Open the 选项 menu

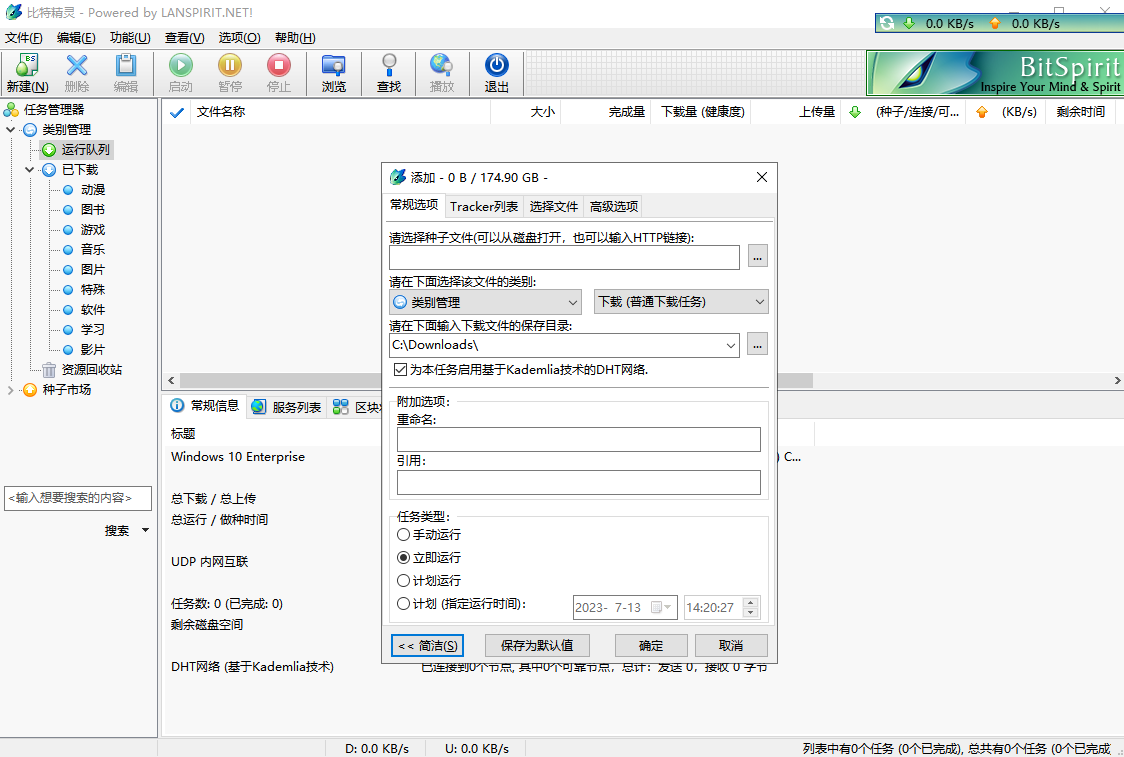tap(239, 37)
